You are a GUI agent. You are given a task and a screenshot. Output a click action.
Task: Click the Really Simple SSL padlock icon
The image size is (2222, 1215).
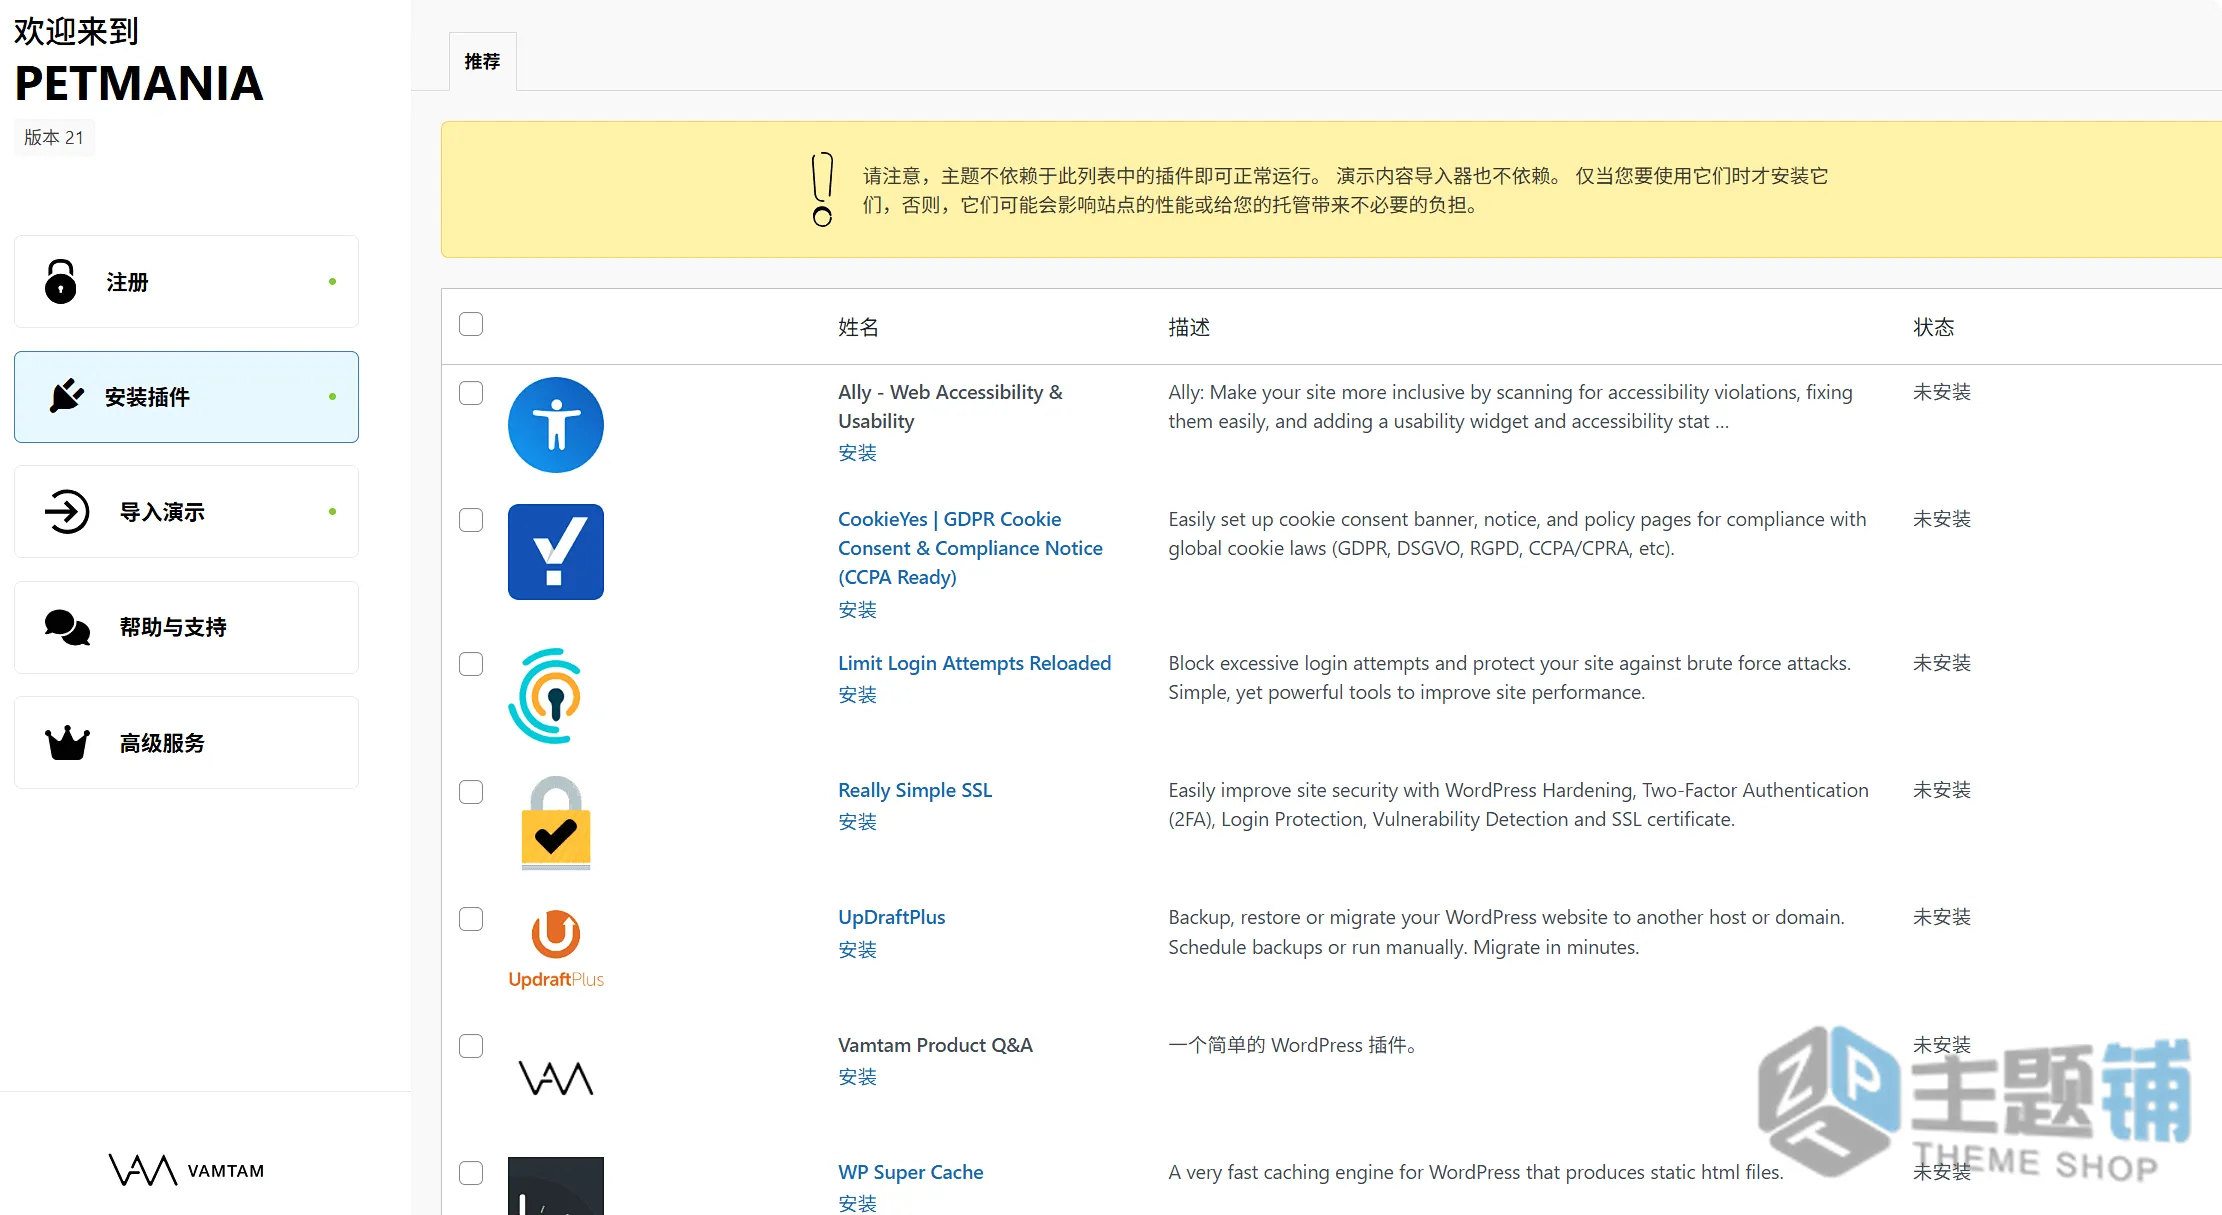(x=556, y=823)
